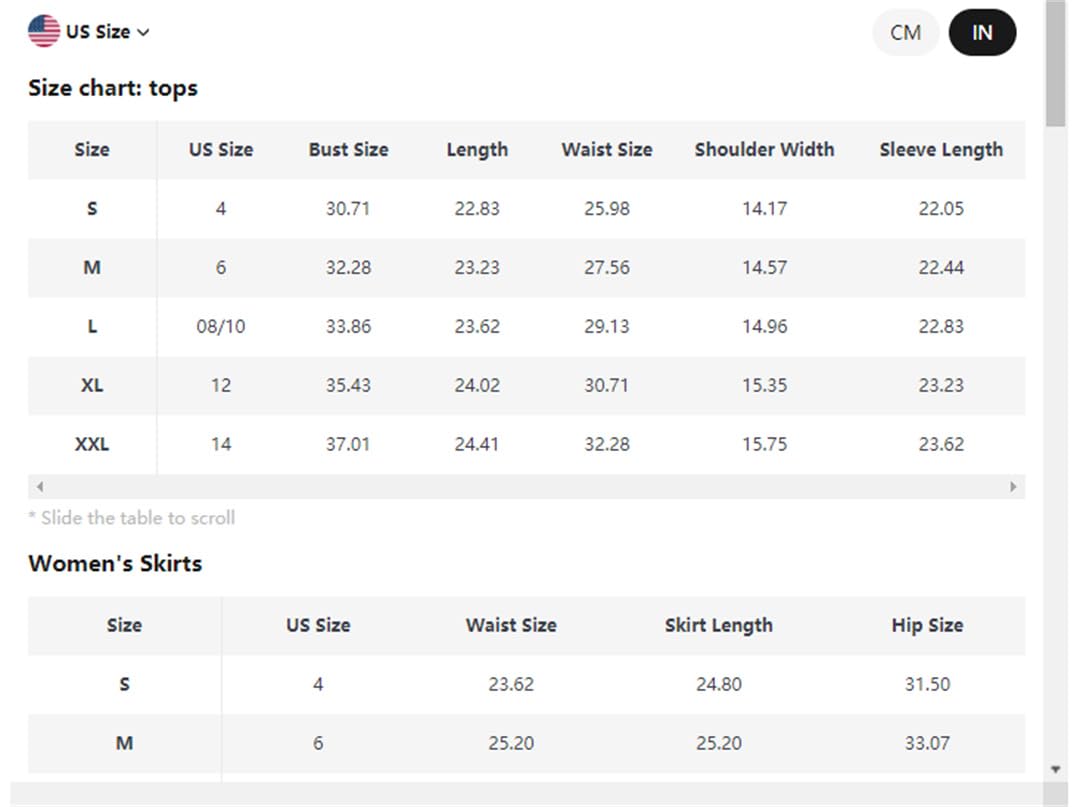Click the tops table horizontal scrollbar track
Image resolution: width=1080 pixels, height=807 pixels.
pos(526,487)
